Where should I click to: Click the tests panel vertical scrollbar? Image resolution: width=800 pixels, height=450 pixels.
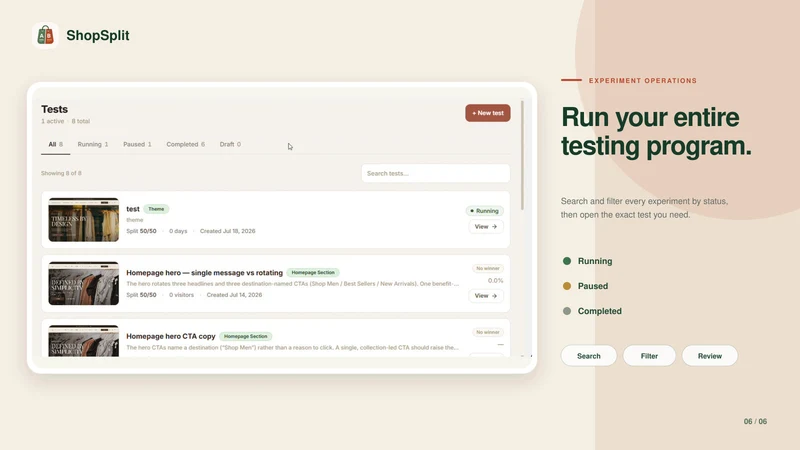522,155
